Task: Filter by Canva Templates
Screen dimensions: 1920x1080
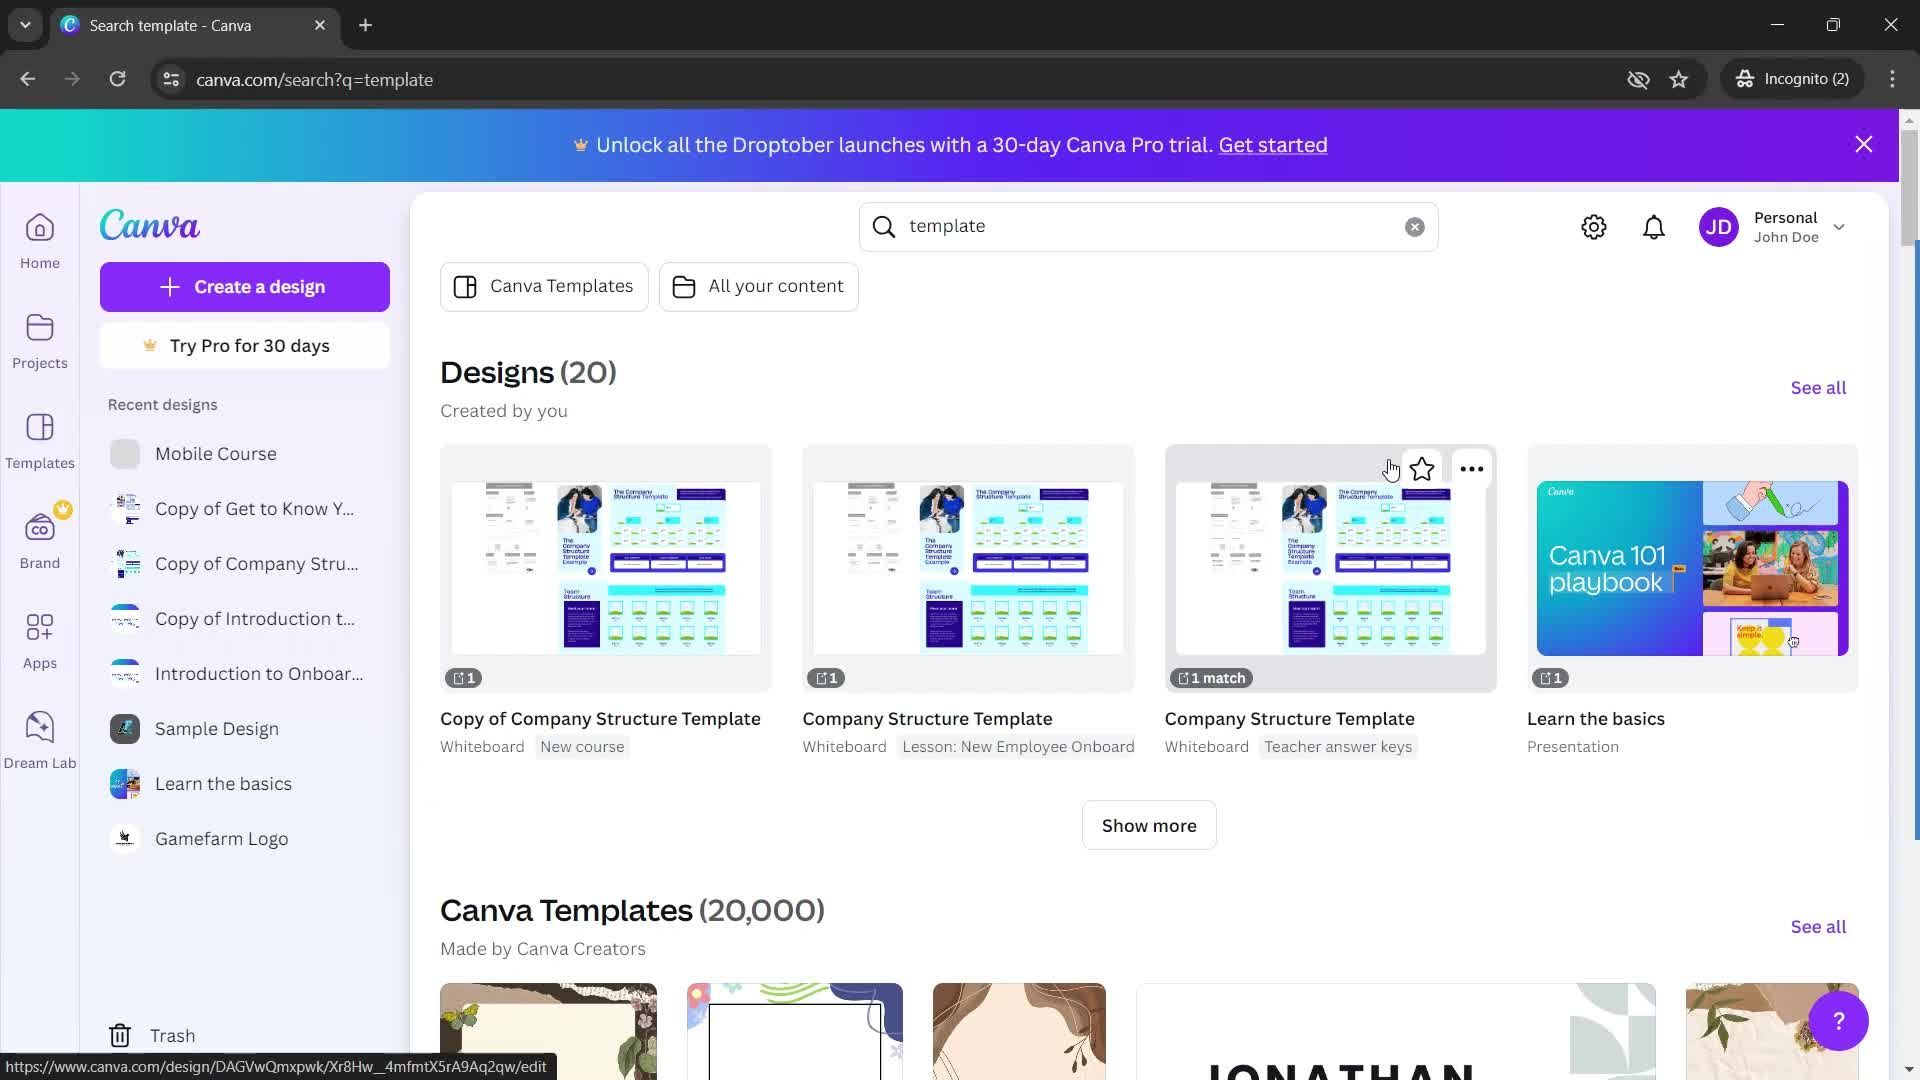Action: coord(544,287)
